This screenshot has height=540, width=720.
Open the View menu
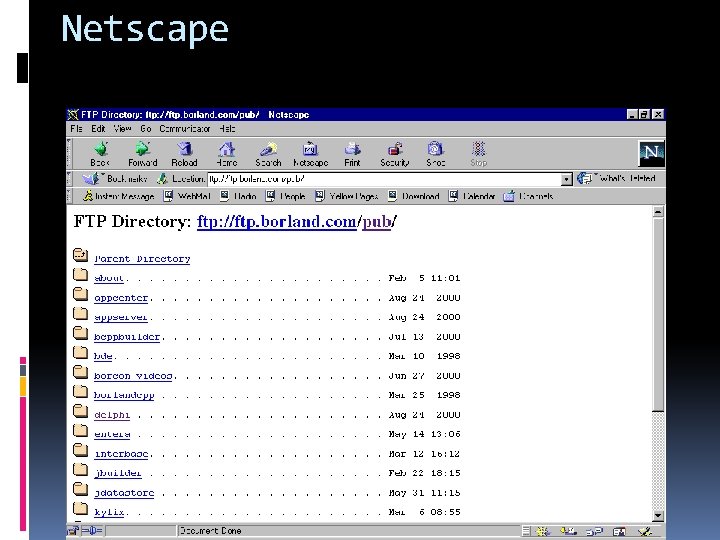click(x=123, y=129)
